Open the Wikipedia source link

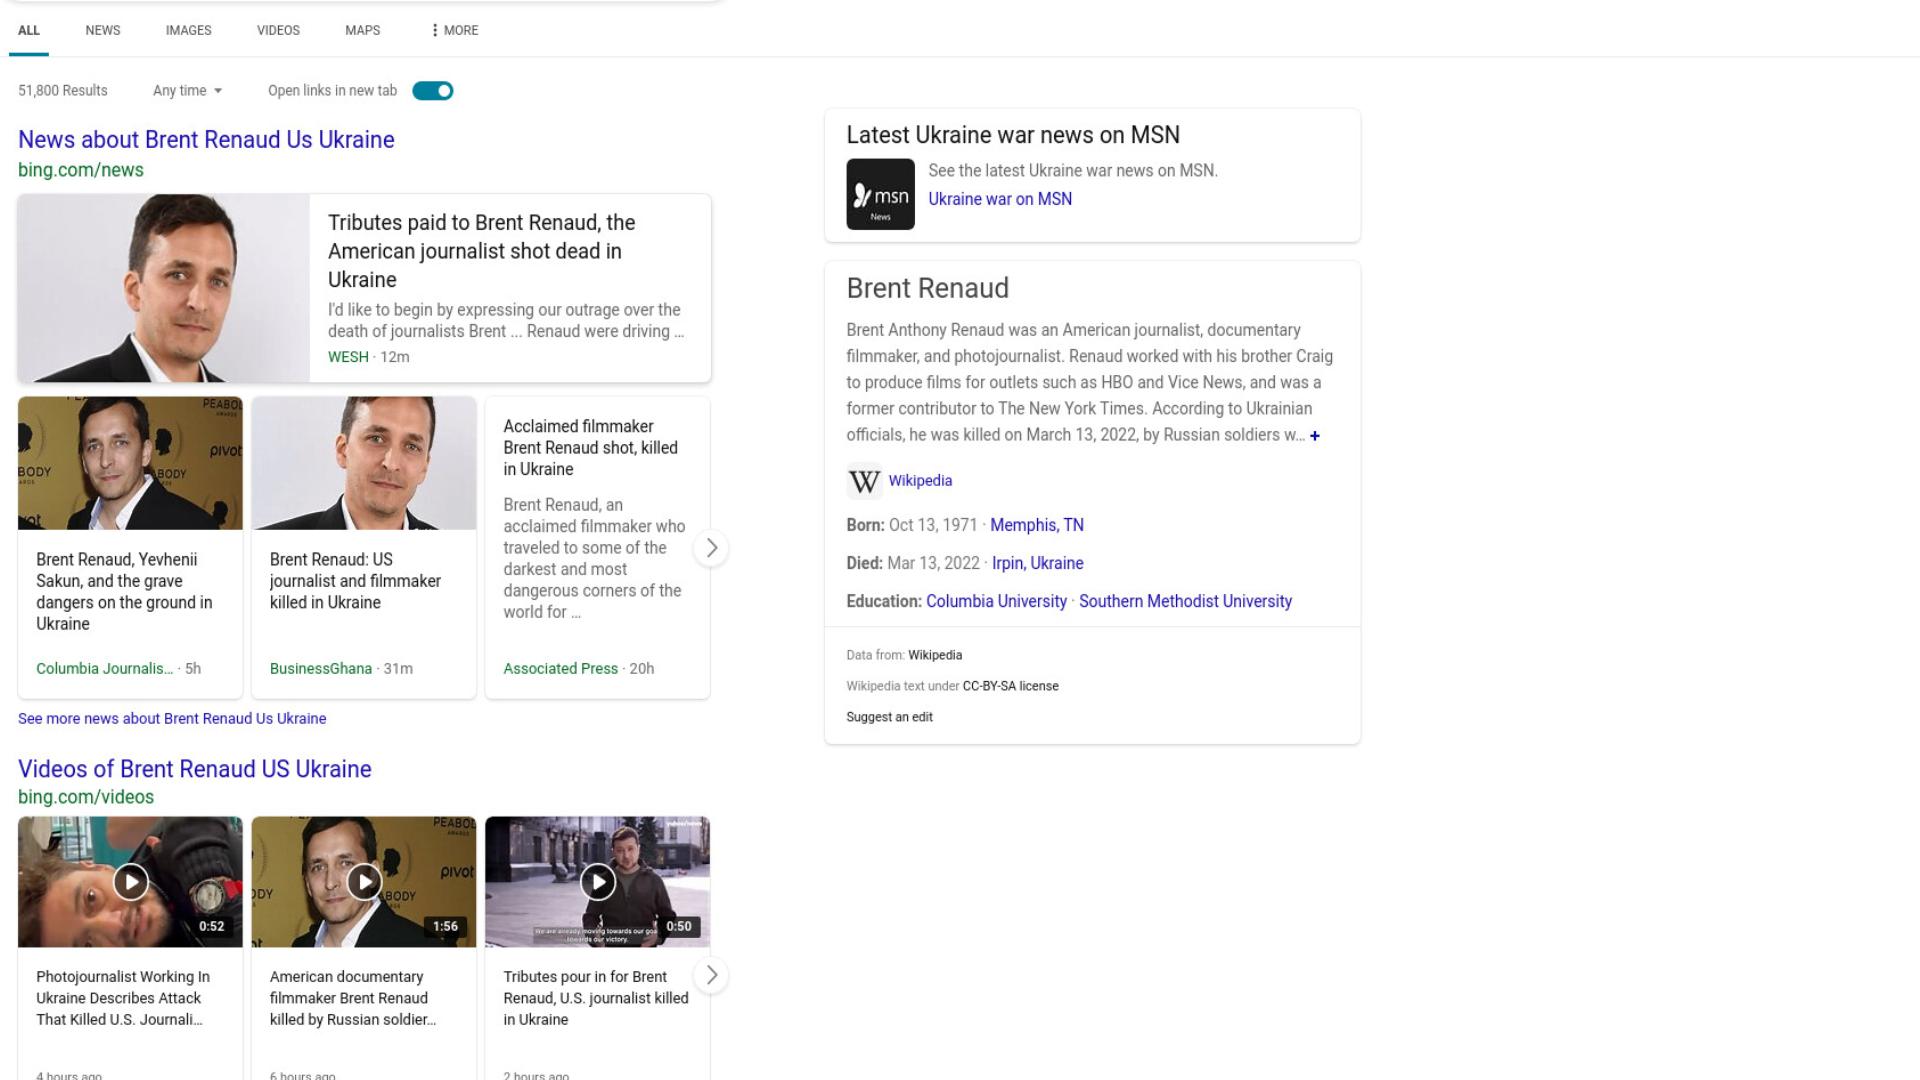(920, 481)
